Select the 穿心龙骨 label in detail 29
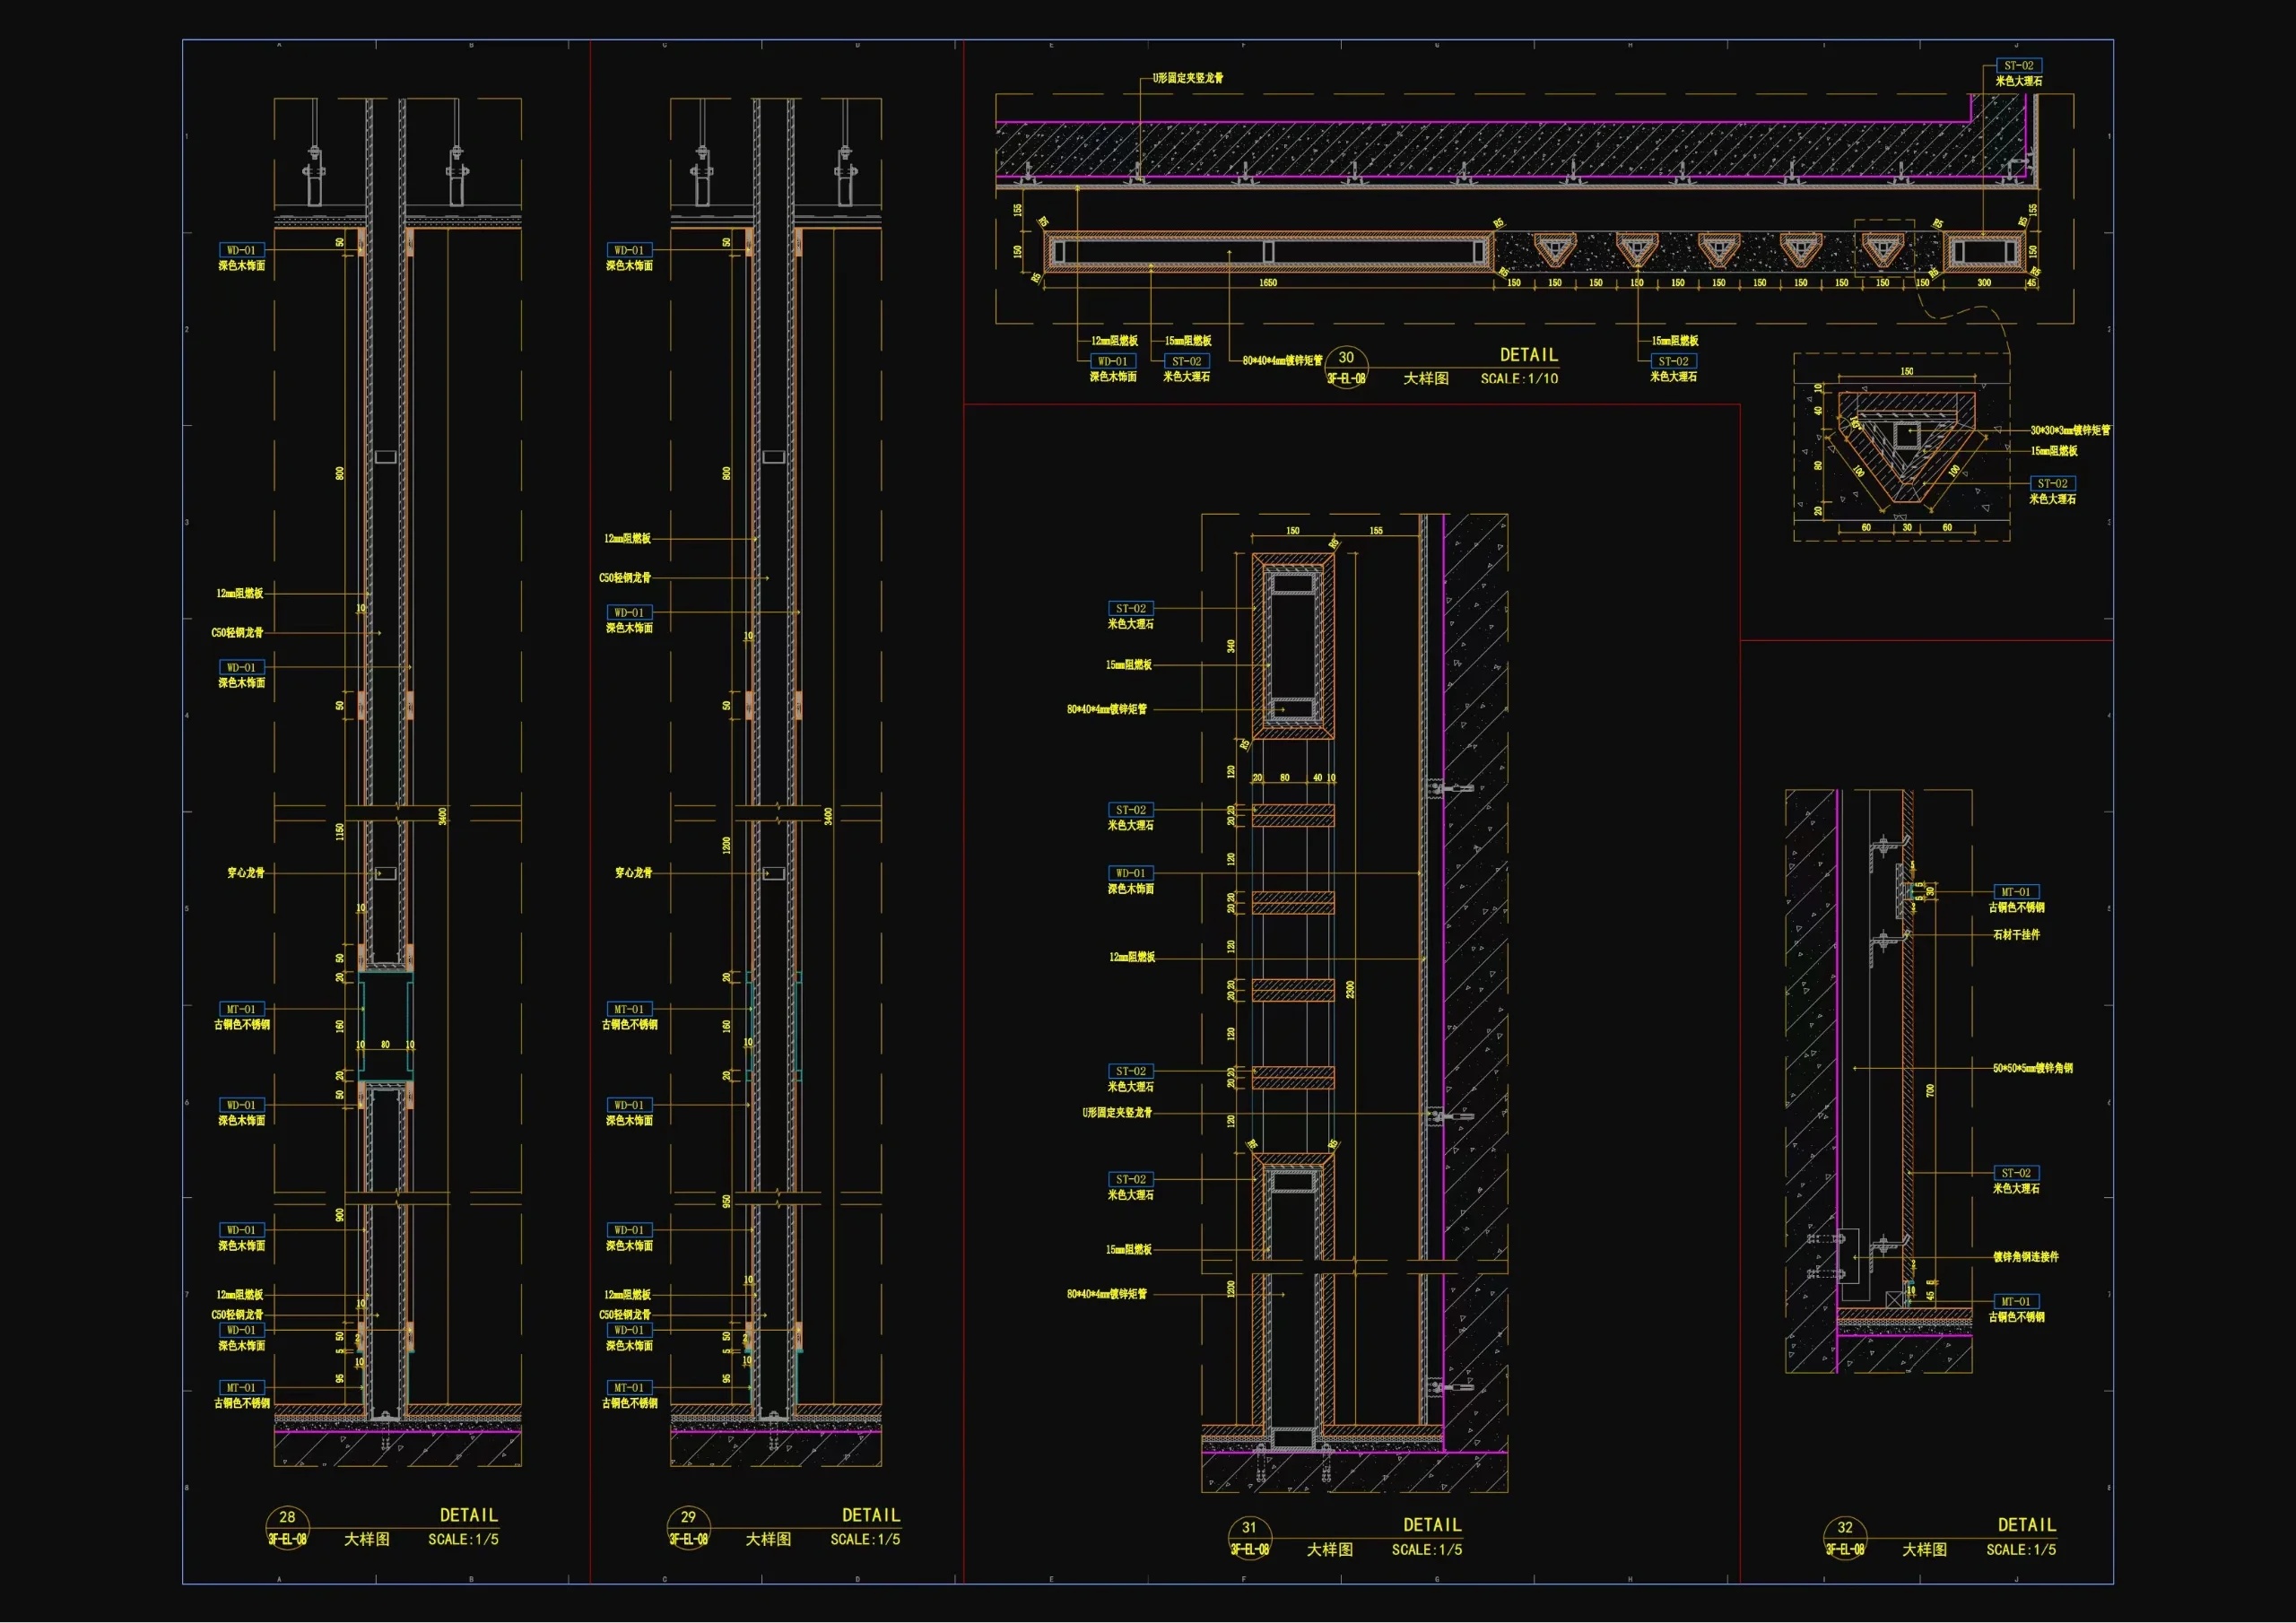The width and height of the screenshot is (2296, 1623). [x=633, y=873]
